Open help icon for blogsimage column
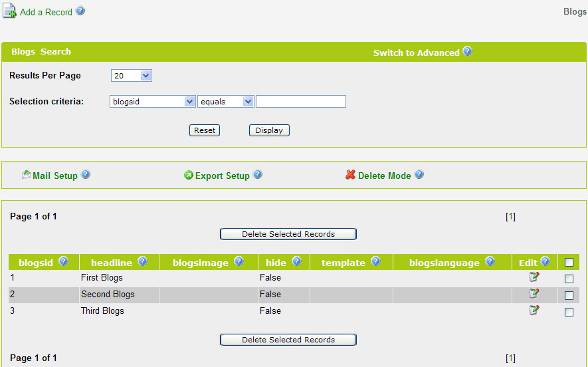Image resolution: width=588 pixels, height=367 pixels. (x=239, y=261)
